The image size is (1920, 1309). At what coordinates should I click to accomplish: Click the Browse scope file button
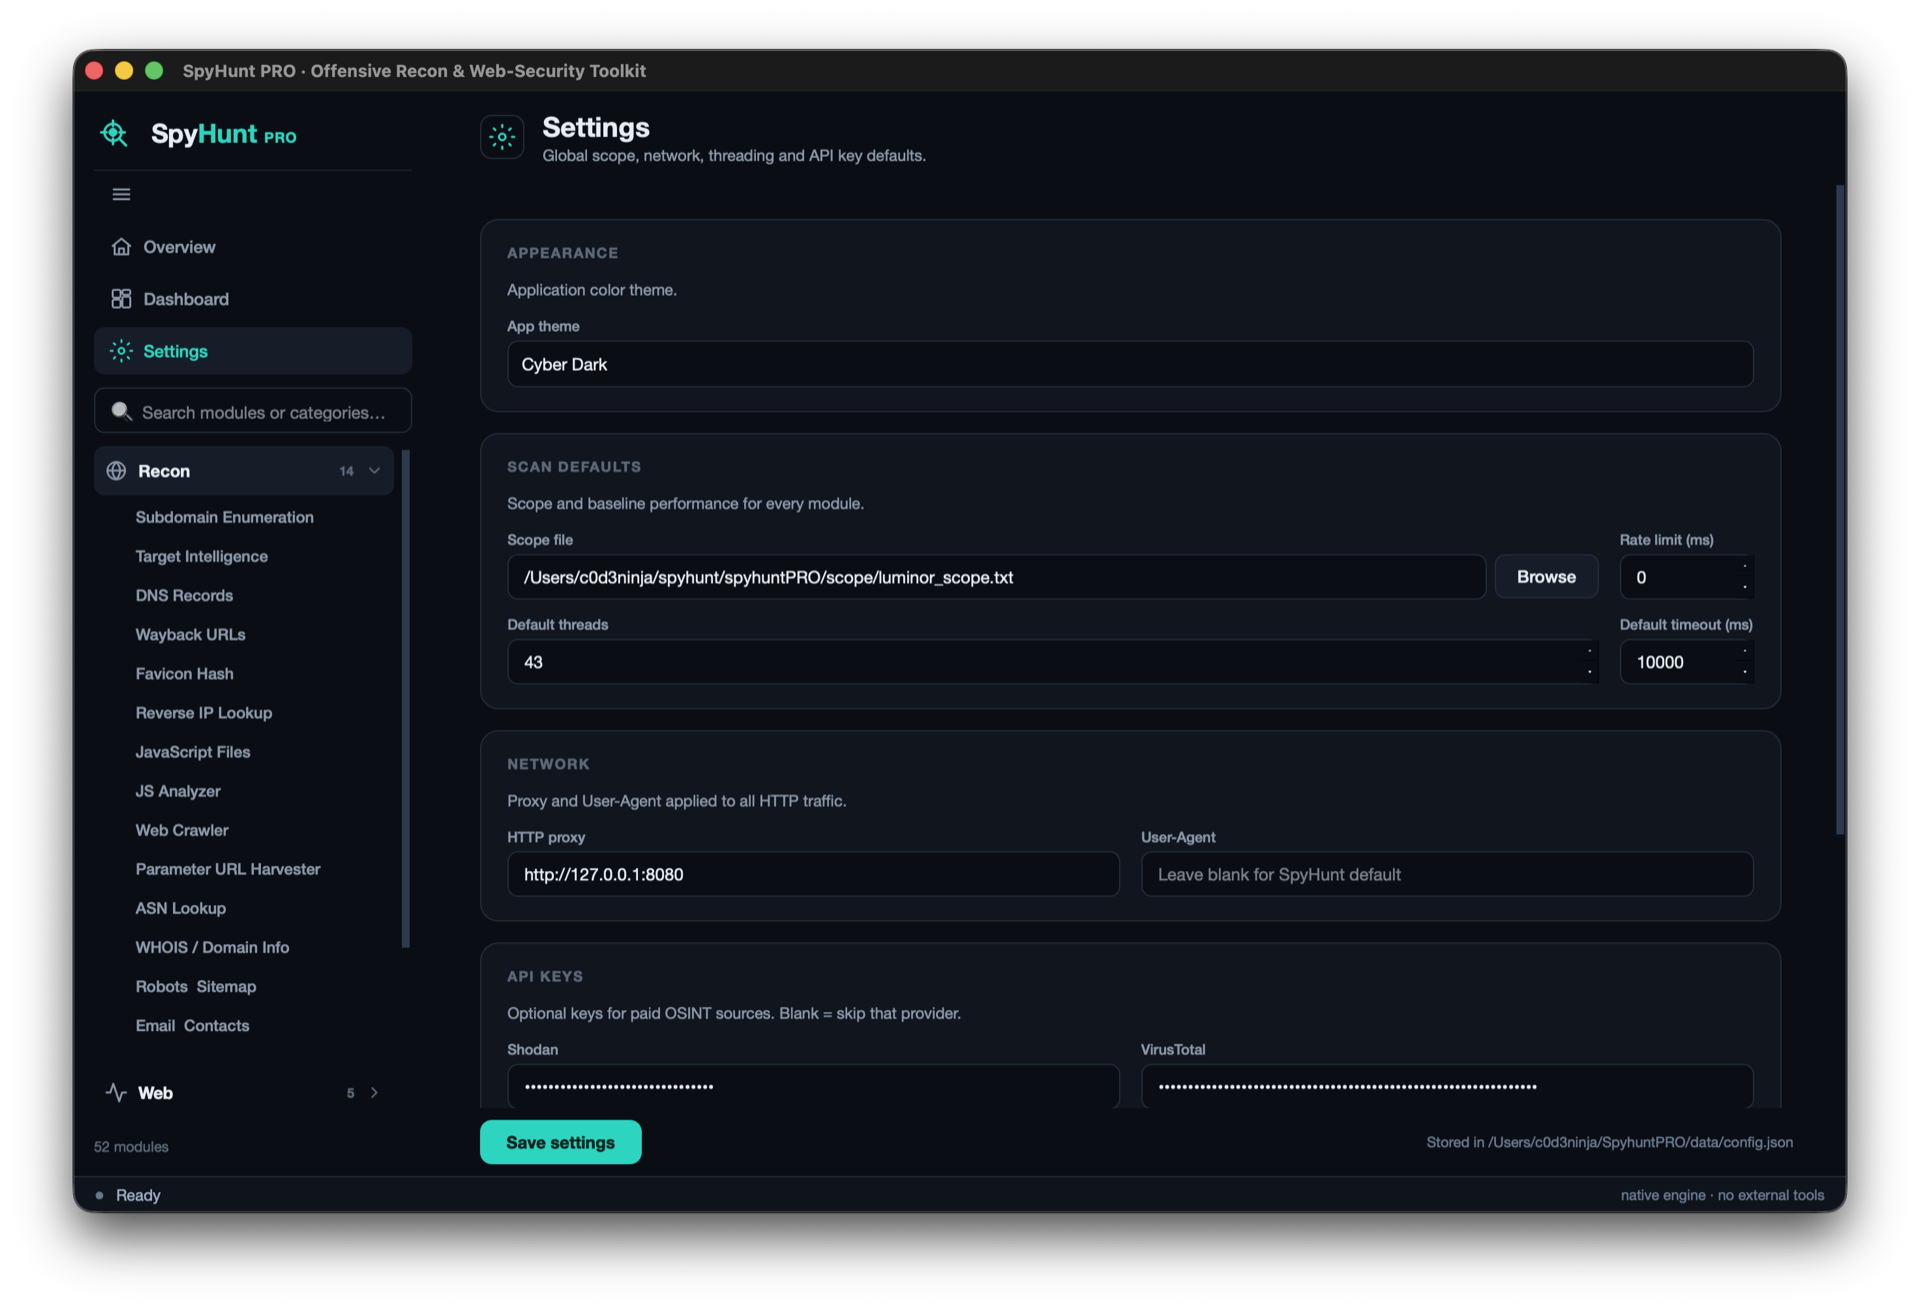click(x=1546, y=576)
